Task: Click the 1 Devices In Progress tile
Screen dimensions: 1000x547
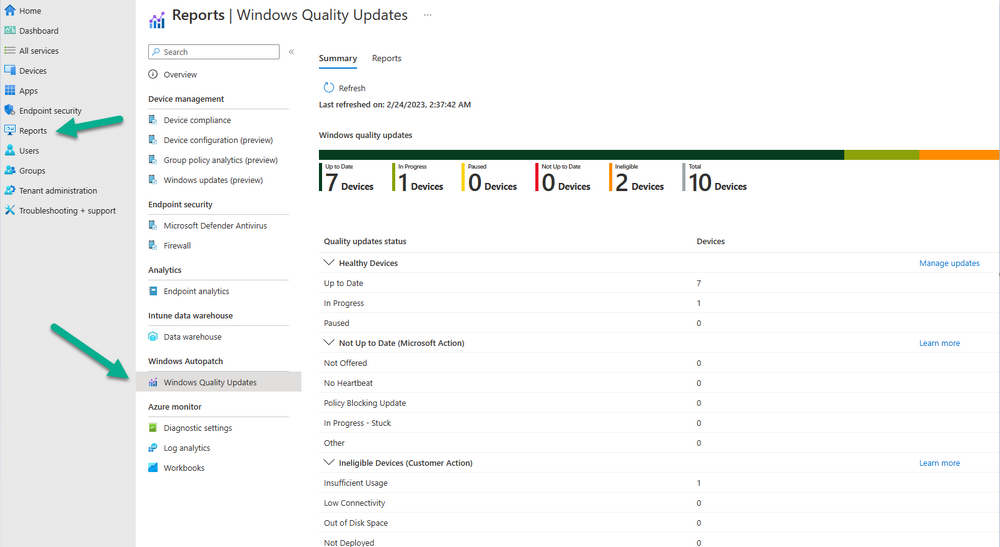Action: pos(418,177)
